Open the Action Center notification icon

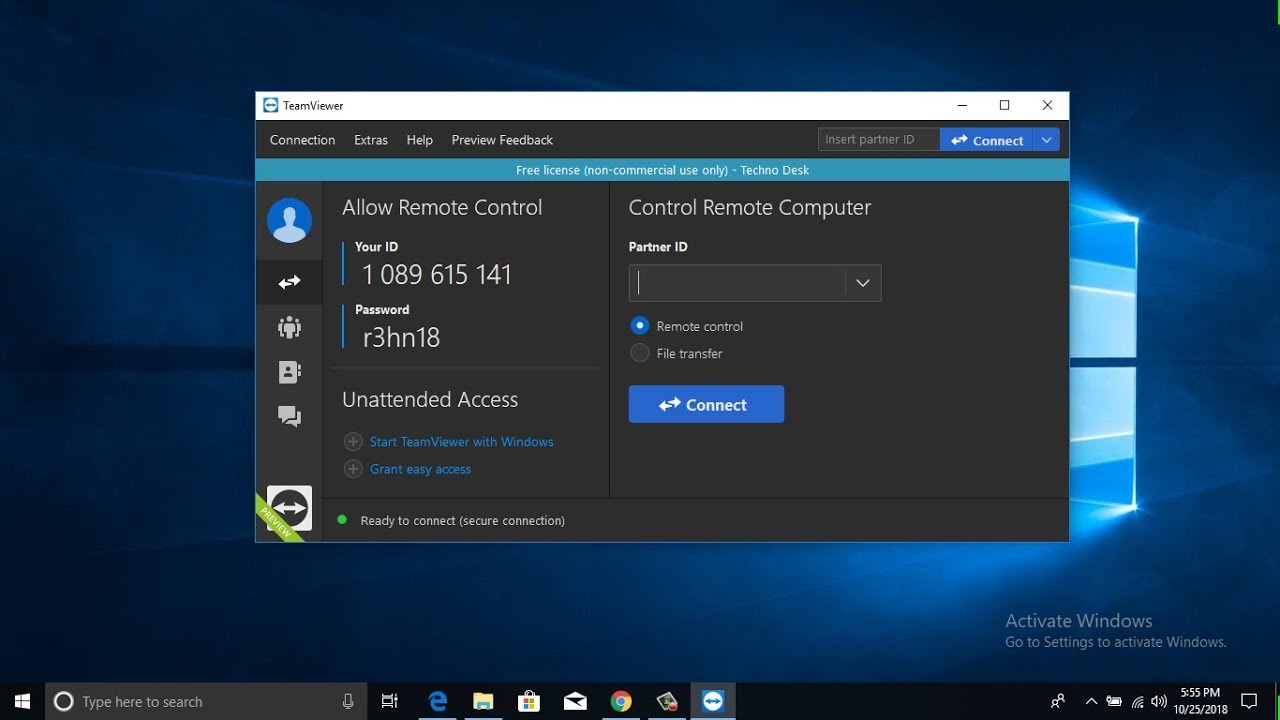tap(1249, 701)
